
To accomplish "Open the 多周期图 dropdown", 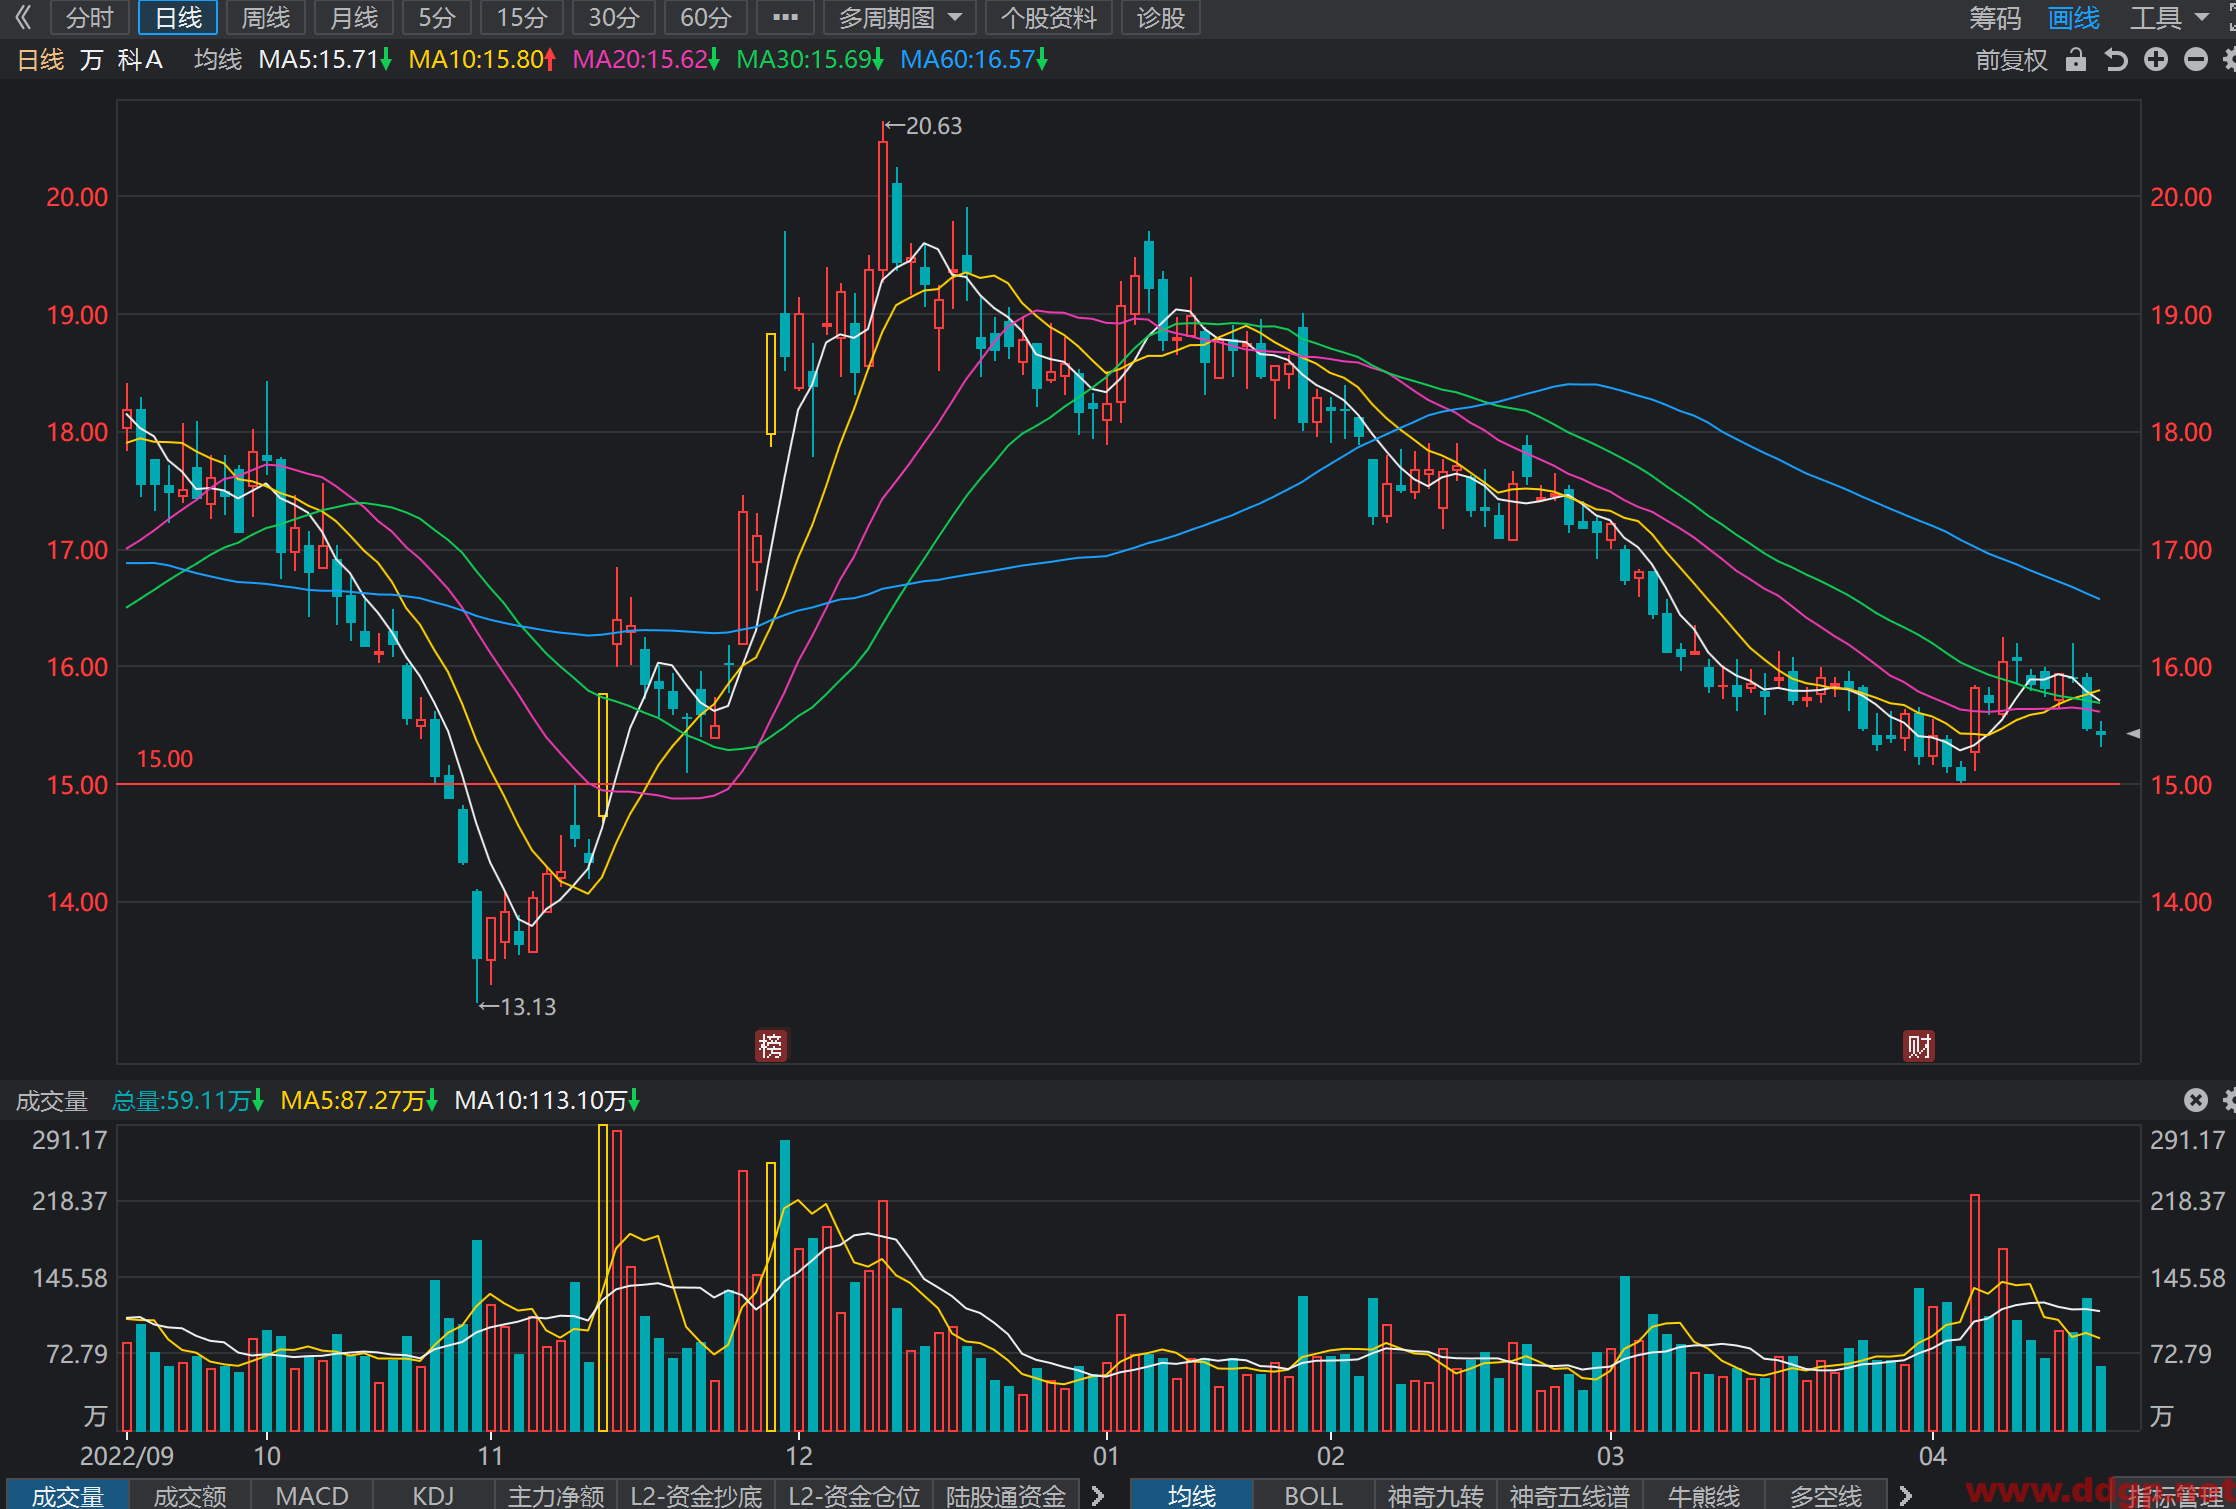I will click(900, 17).
